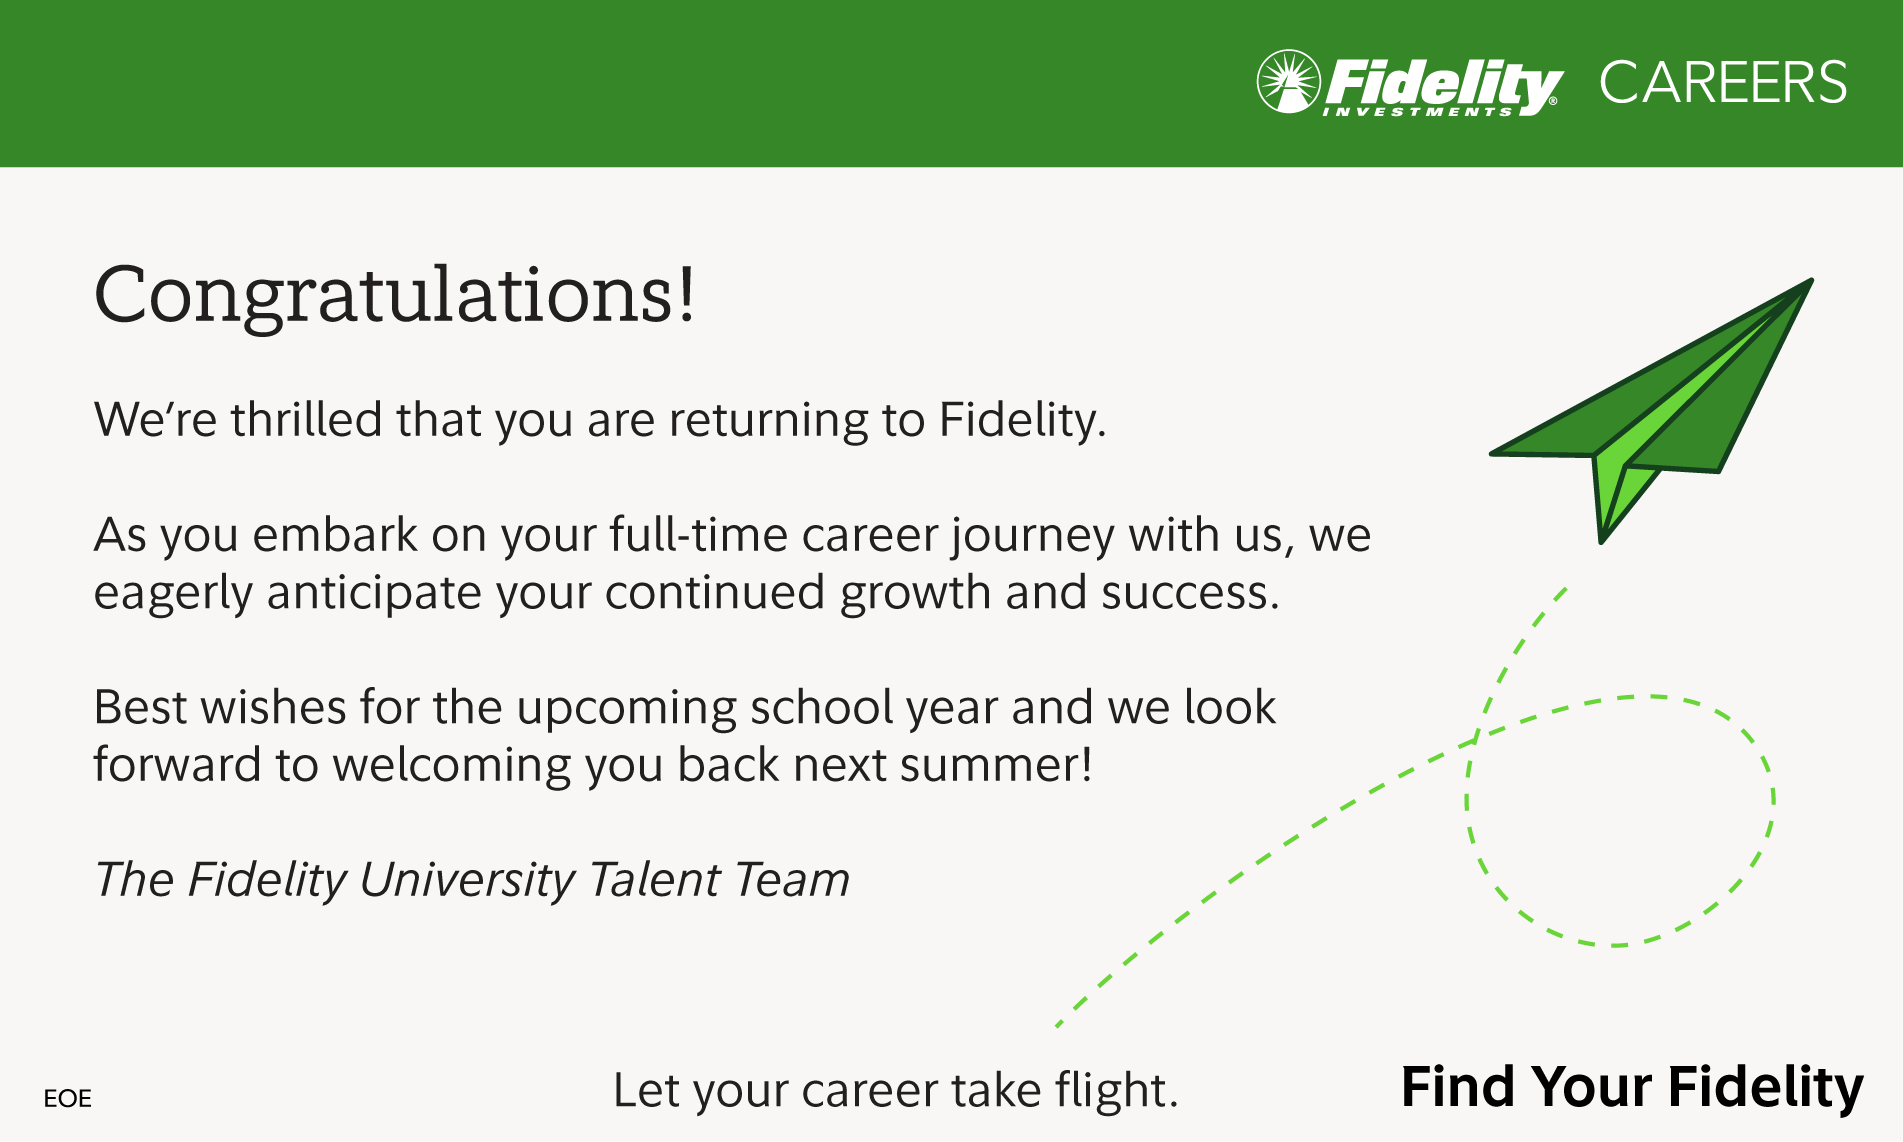1903x1142 pixels.
Task: Click the Find Your Fidelity slogan
Action: pos(1632,1087)
